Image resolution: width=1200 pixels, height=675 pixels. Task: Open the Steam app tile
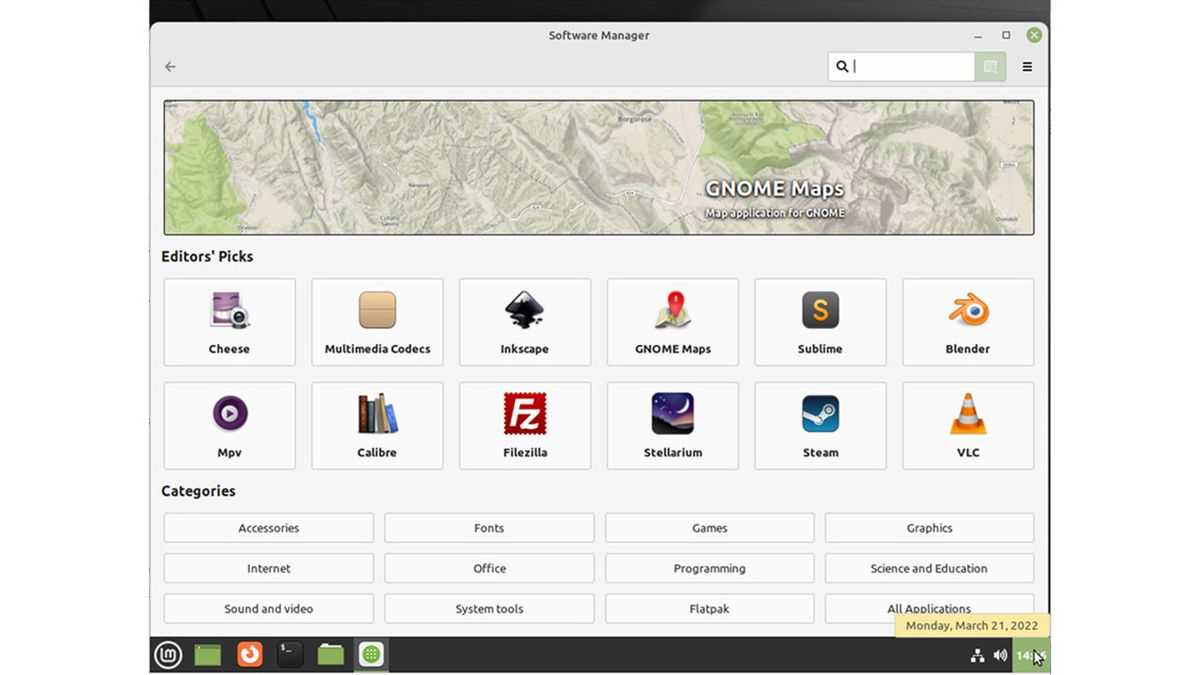tap(820, 426)
